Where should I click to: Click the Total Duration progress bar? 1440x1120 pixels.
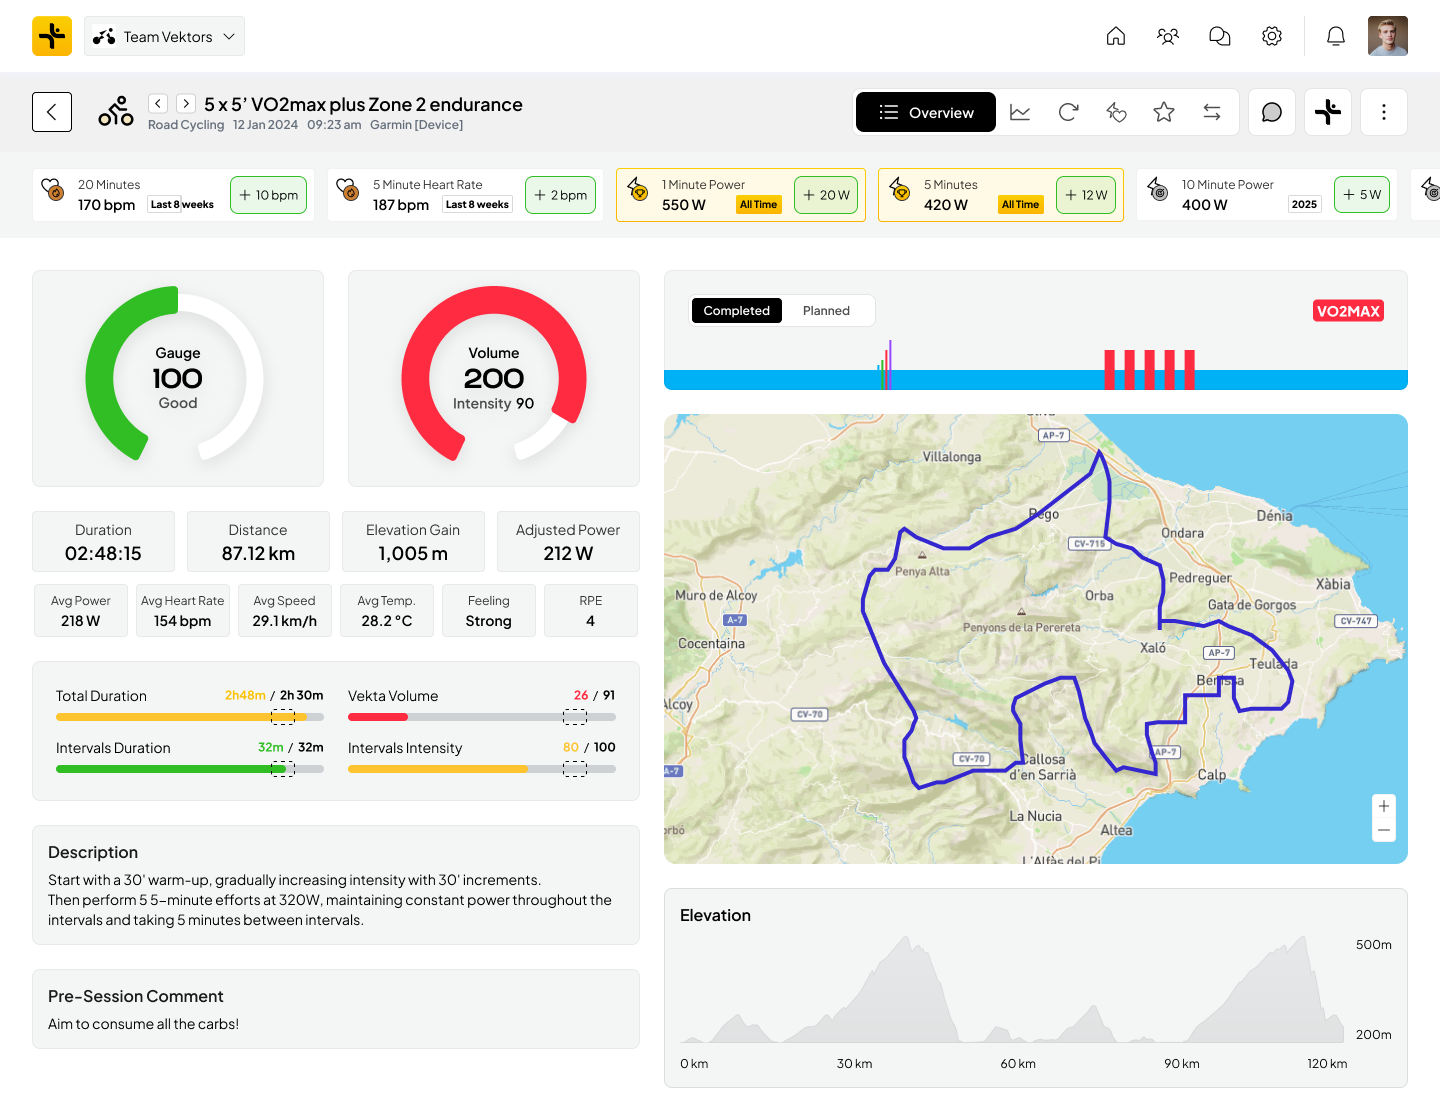click(190, 717)
